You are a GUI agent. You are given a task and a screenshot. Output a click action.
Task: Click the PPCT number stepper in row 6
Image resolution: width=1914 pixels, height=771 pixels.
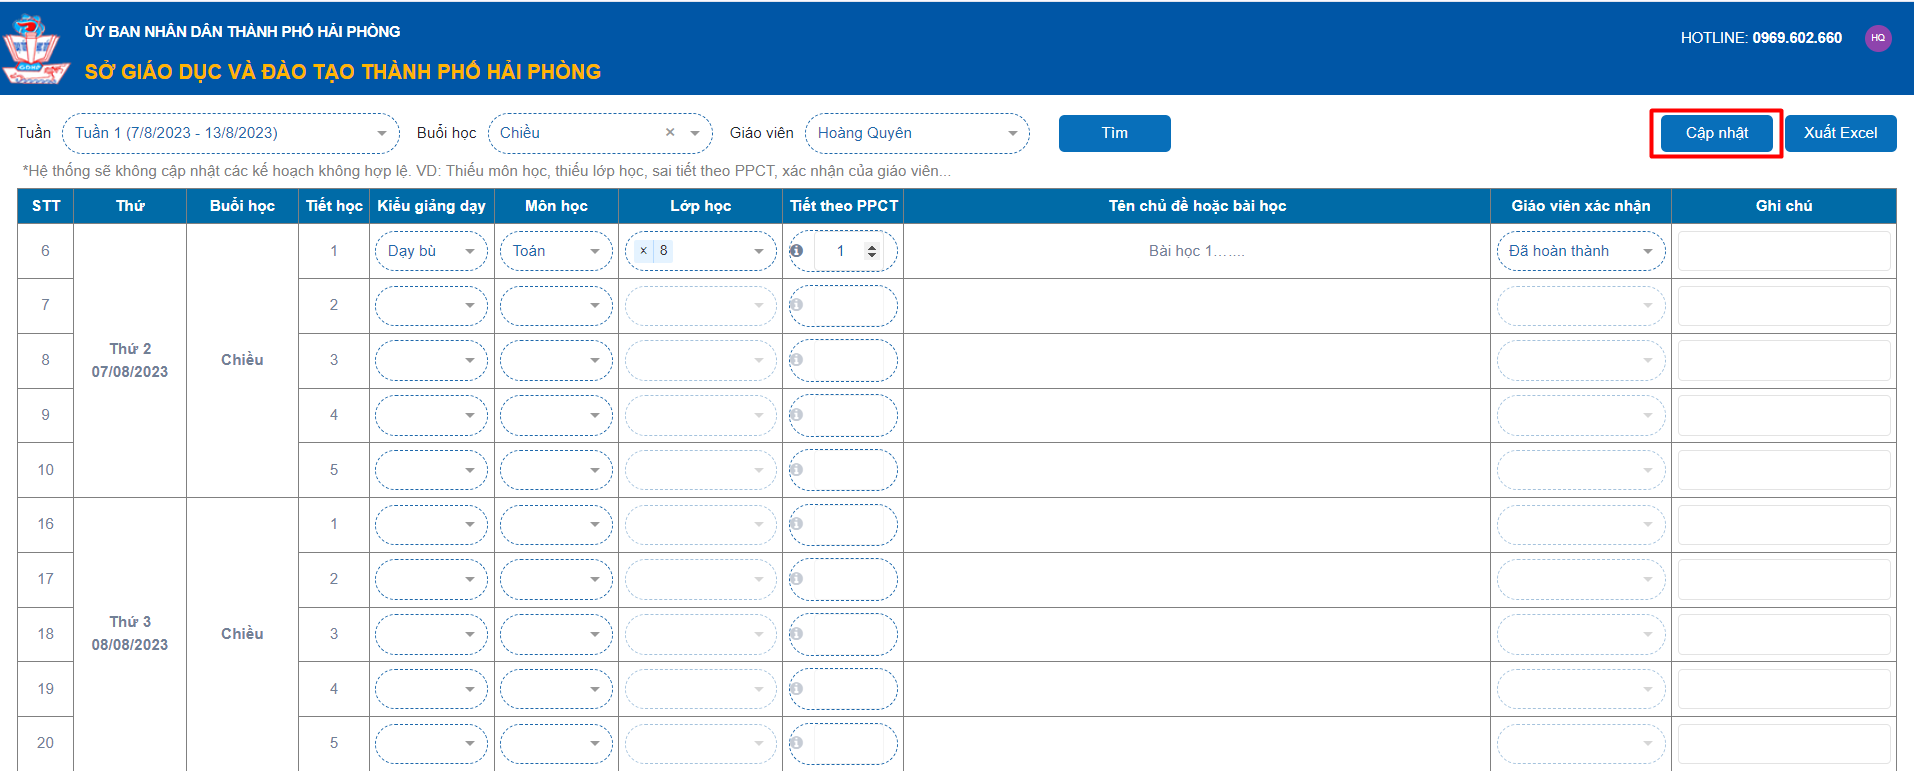pos(872,251)
